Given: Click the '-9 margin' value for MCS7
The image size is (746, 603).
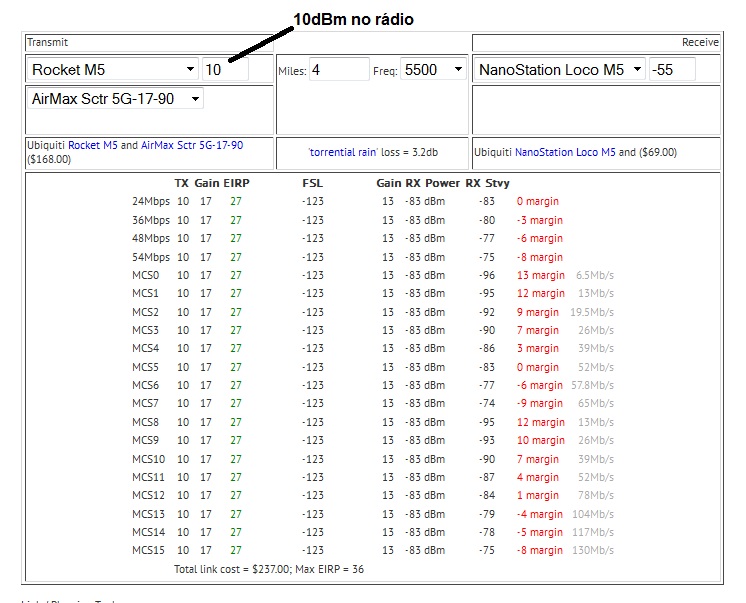Looking at the screenshot, I should [540, 404].
